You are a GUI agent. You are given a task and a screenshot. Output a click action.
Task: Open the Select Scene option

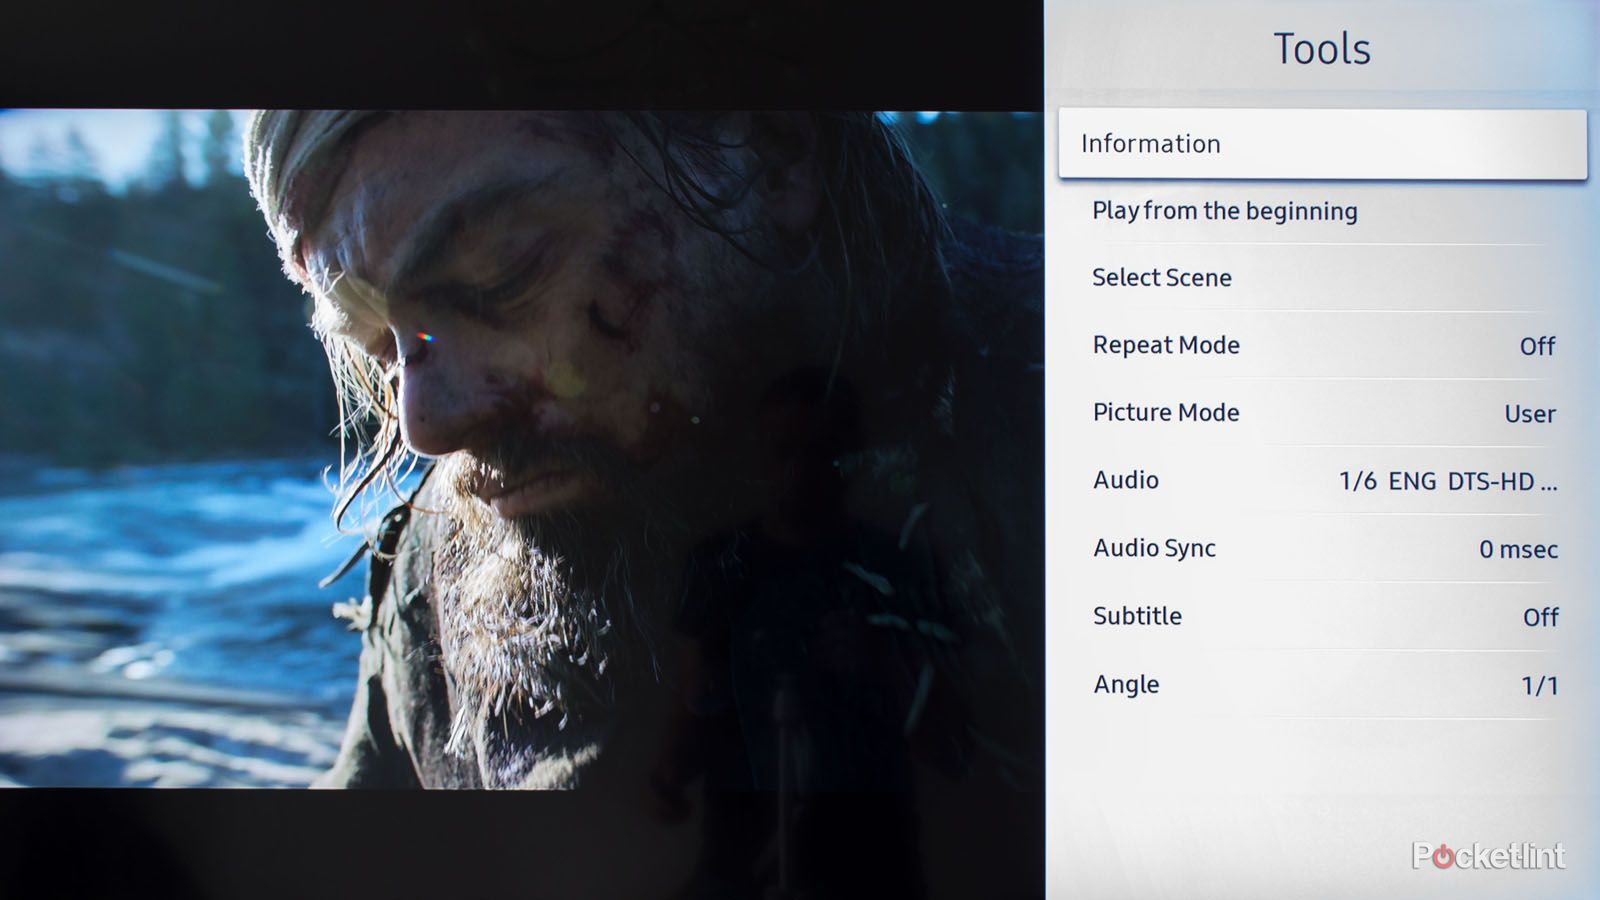click(1161, 278)
